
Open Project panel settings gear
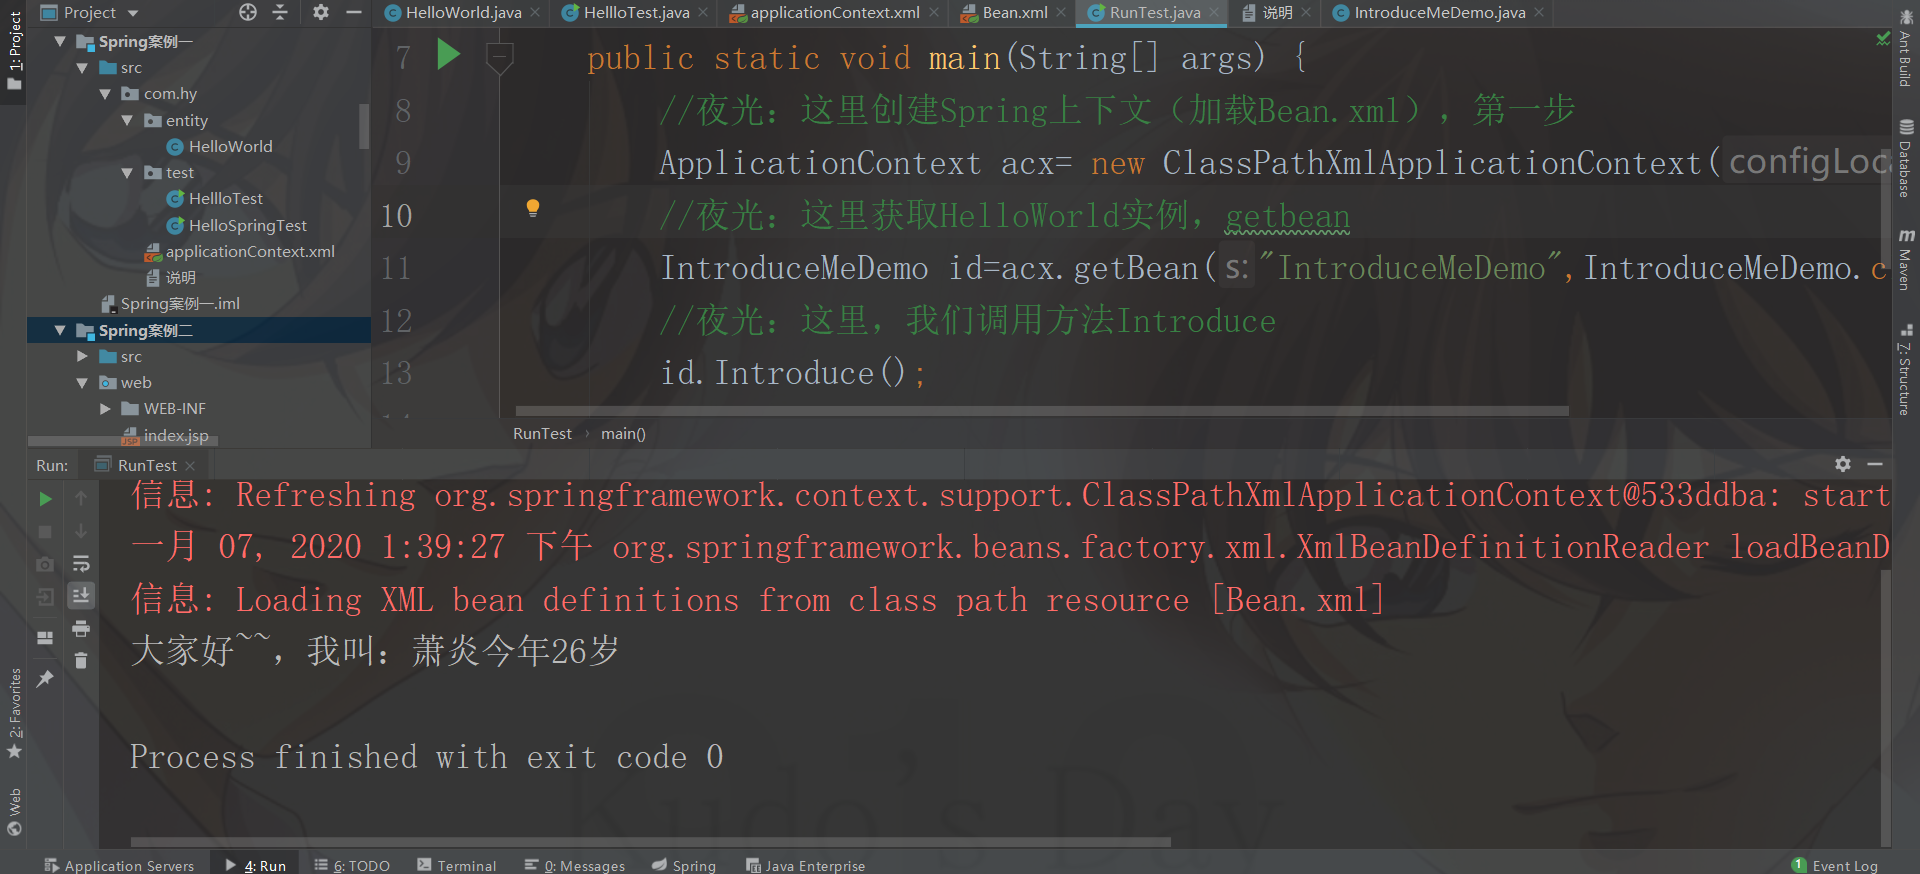click(x=320, y=12)
